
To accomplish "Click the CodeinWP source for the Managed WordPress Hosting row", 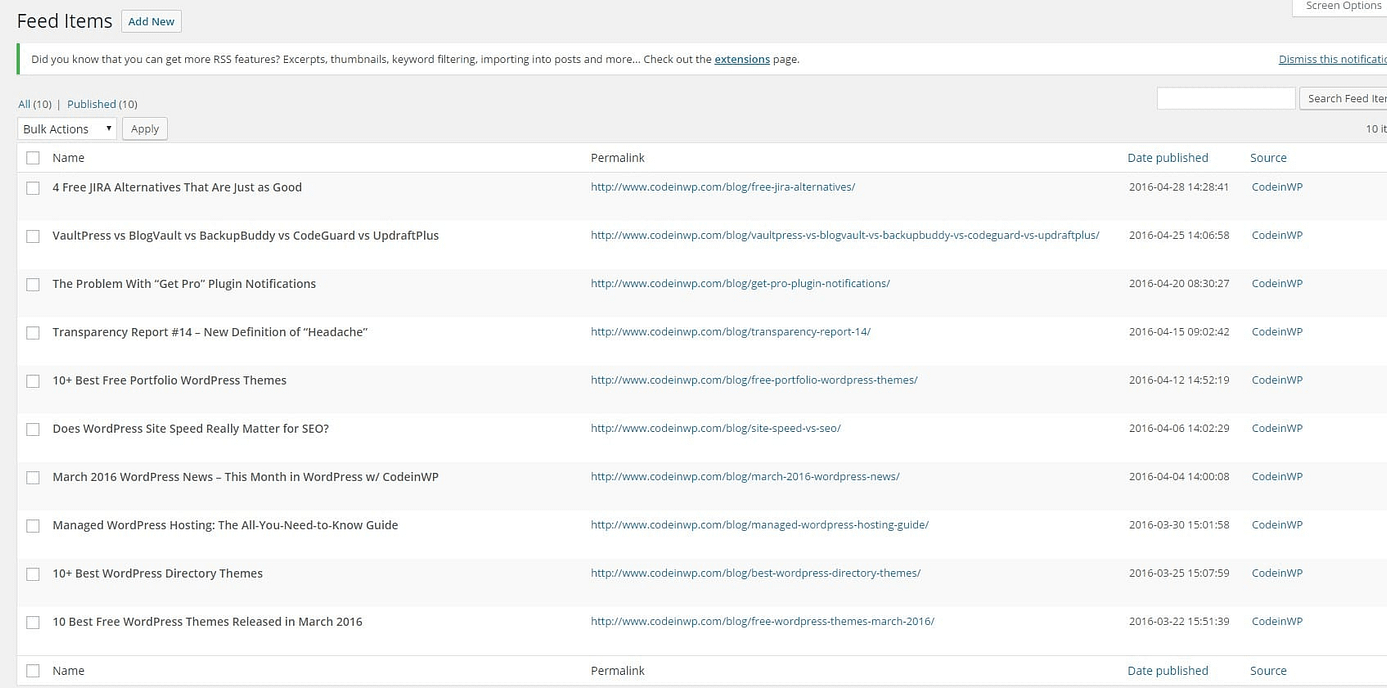I will pos(1276,525).
